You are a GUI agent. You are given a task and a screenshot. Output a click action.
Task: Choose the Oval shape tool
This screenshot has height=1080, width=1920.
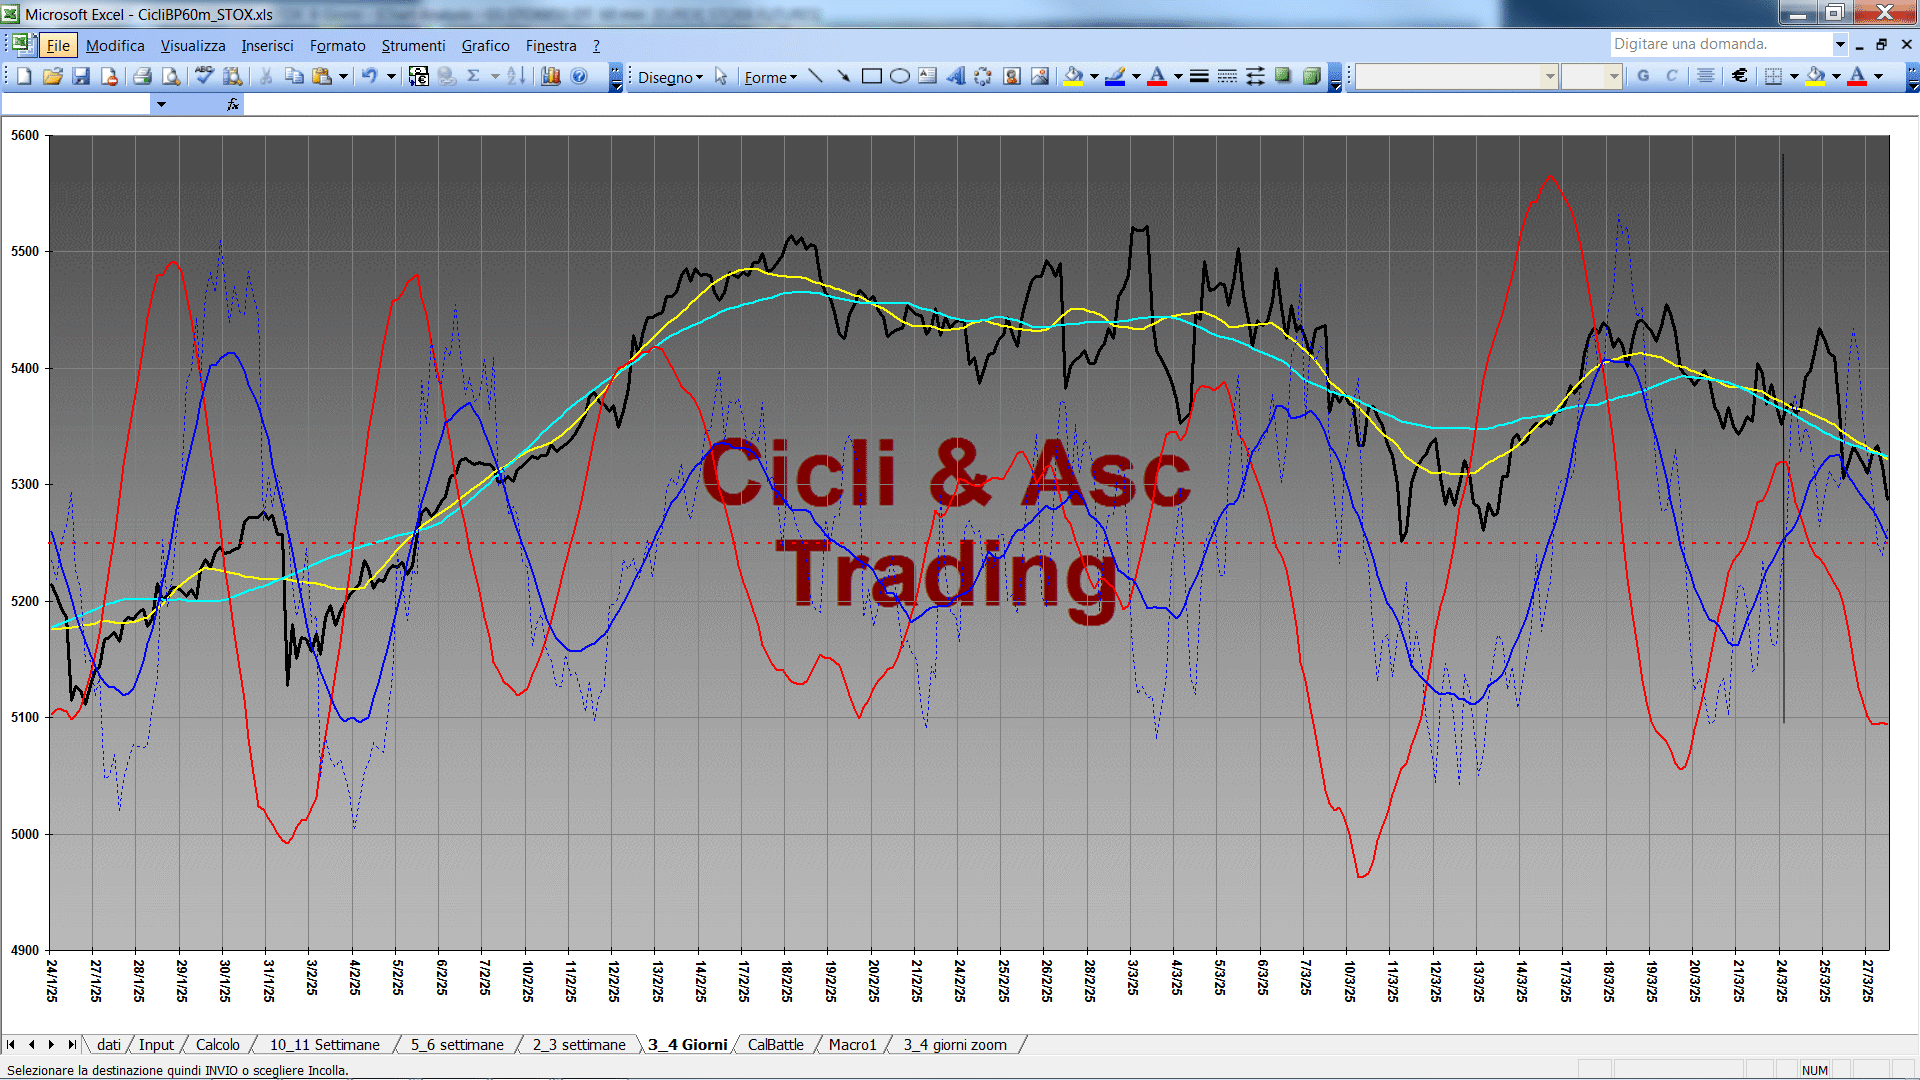point(899,76)
